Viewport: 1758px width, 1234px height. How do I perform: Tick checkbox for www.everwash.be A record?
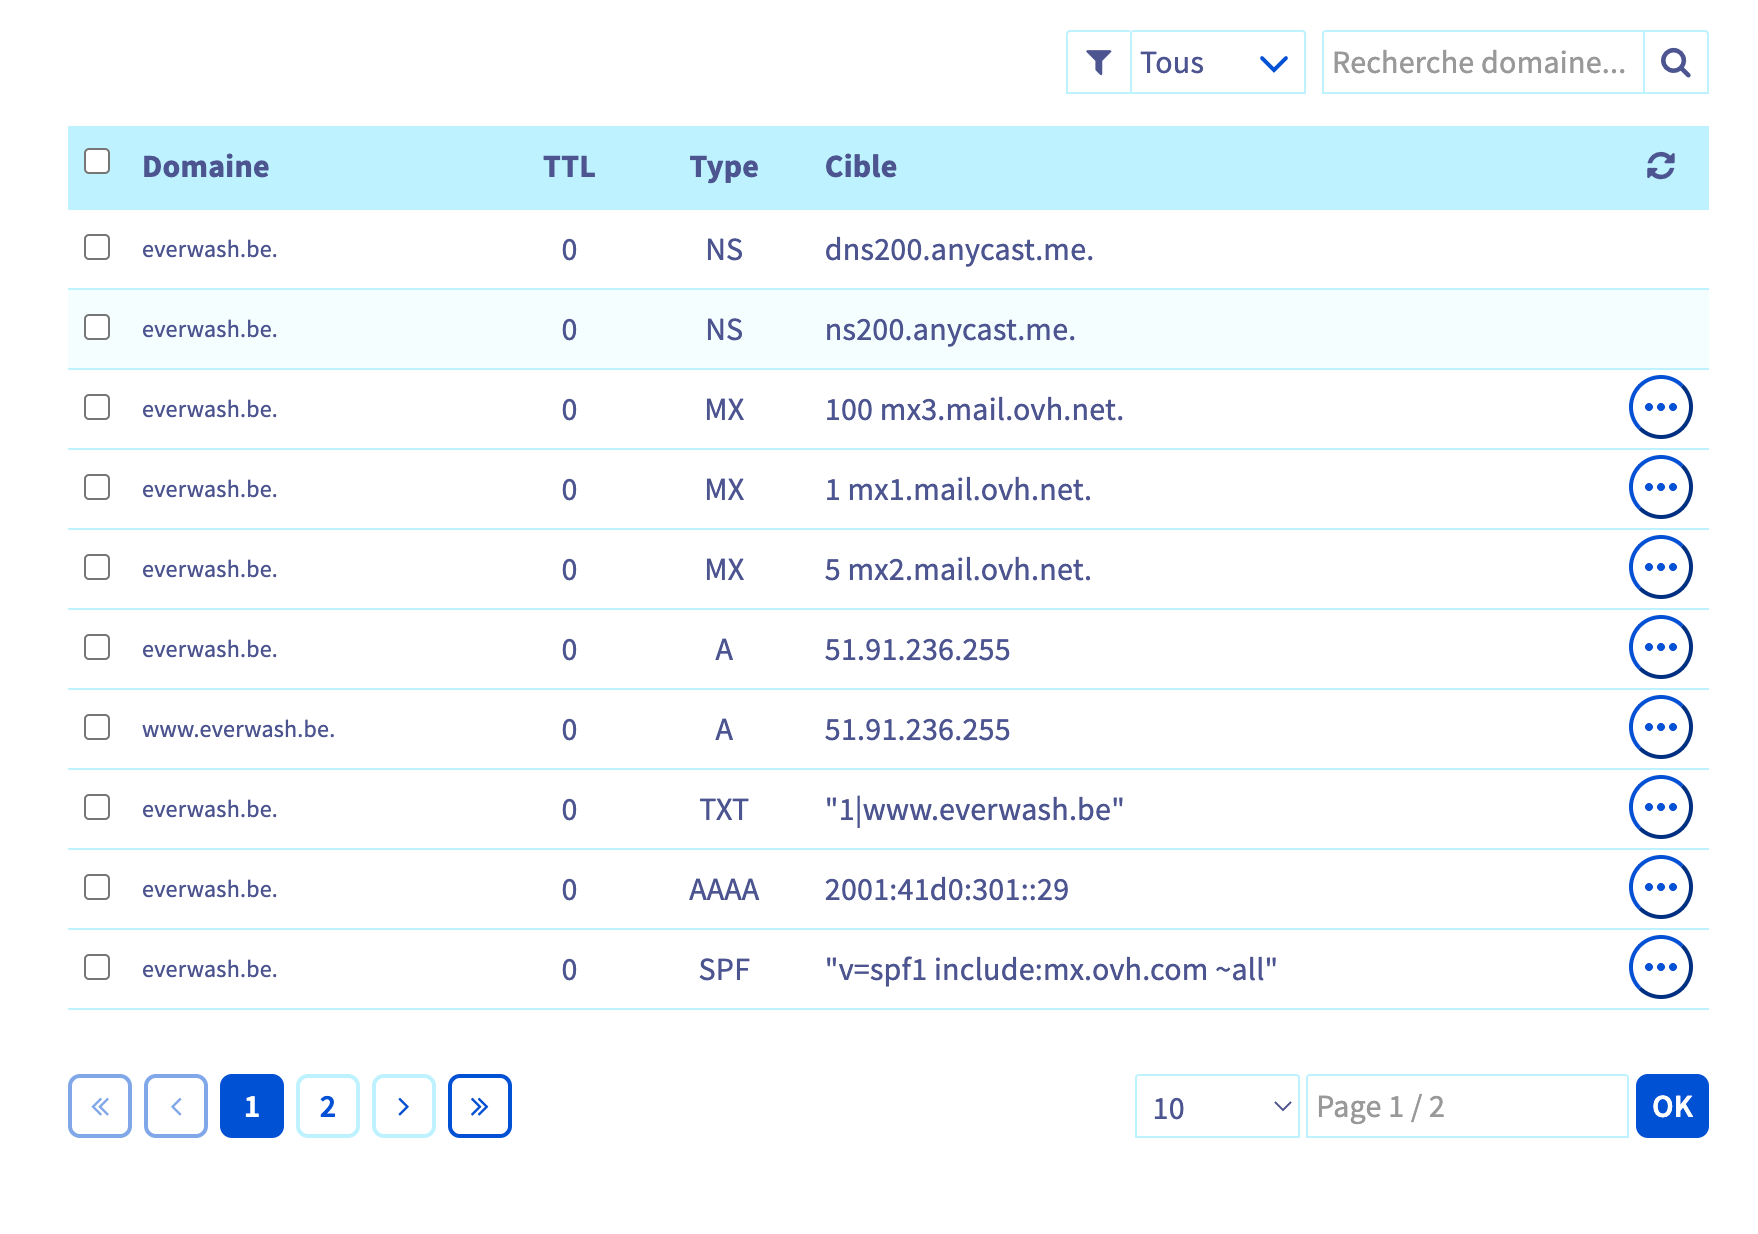pyautogui.click(x=97, y=728)
